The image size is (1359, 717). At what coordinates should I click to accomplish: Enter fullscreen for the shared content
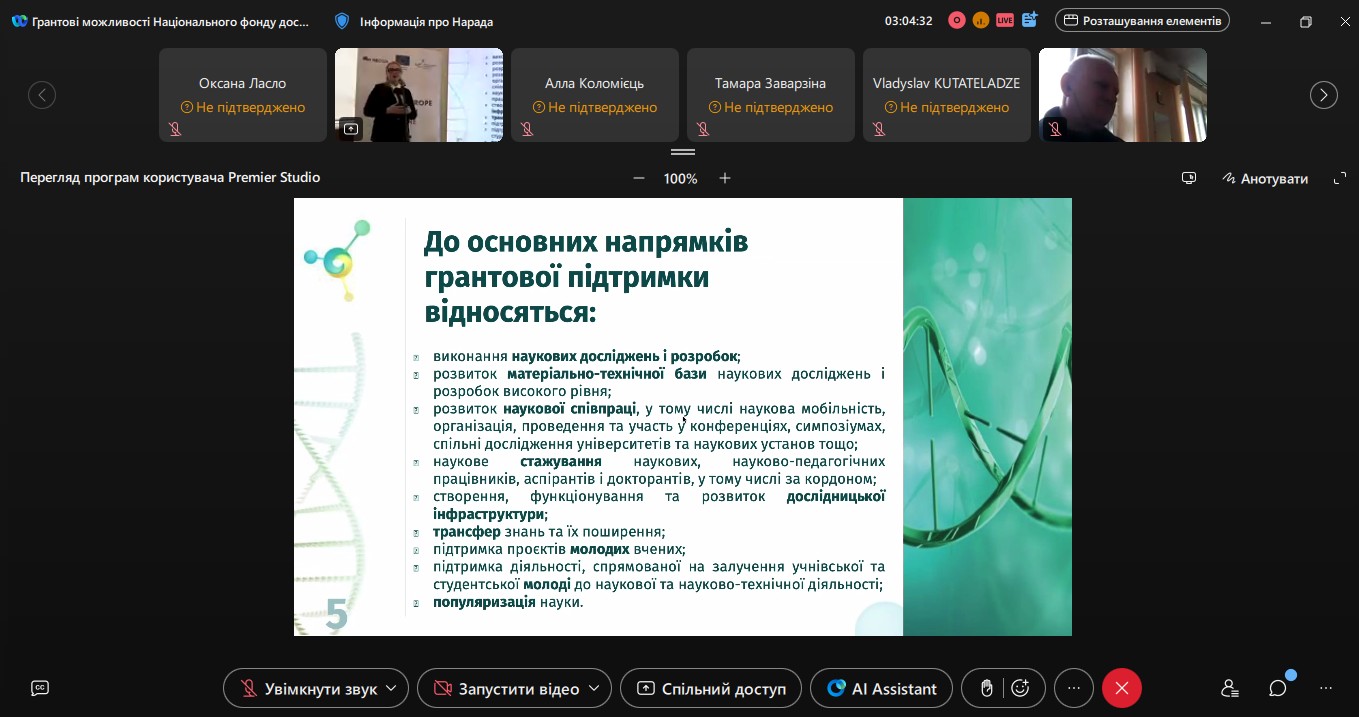tap(1340, 178)
